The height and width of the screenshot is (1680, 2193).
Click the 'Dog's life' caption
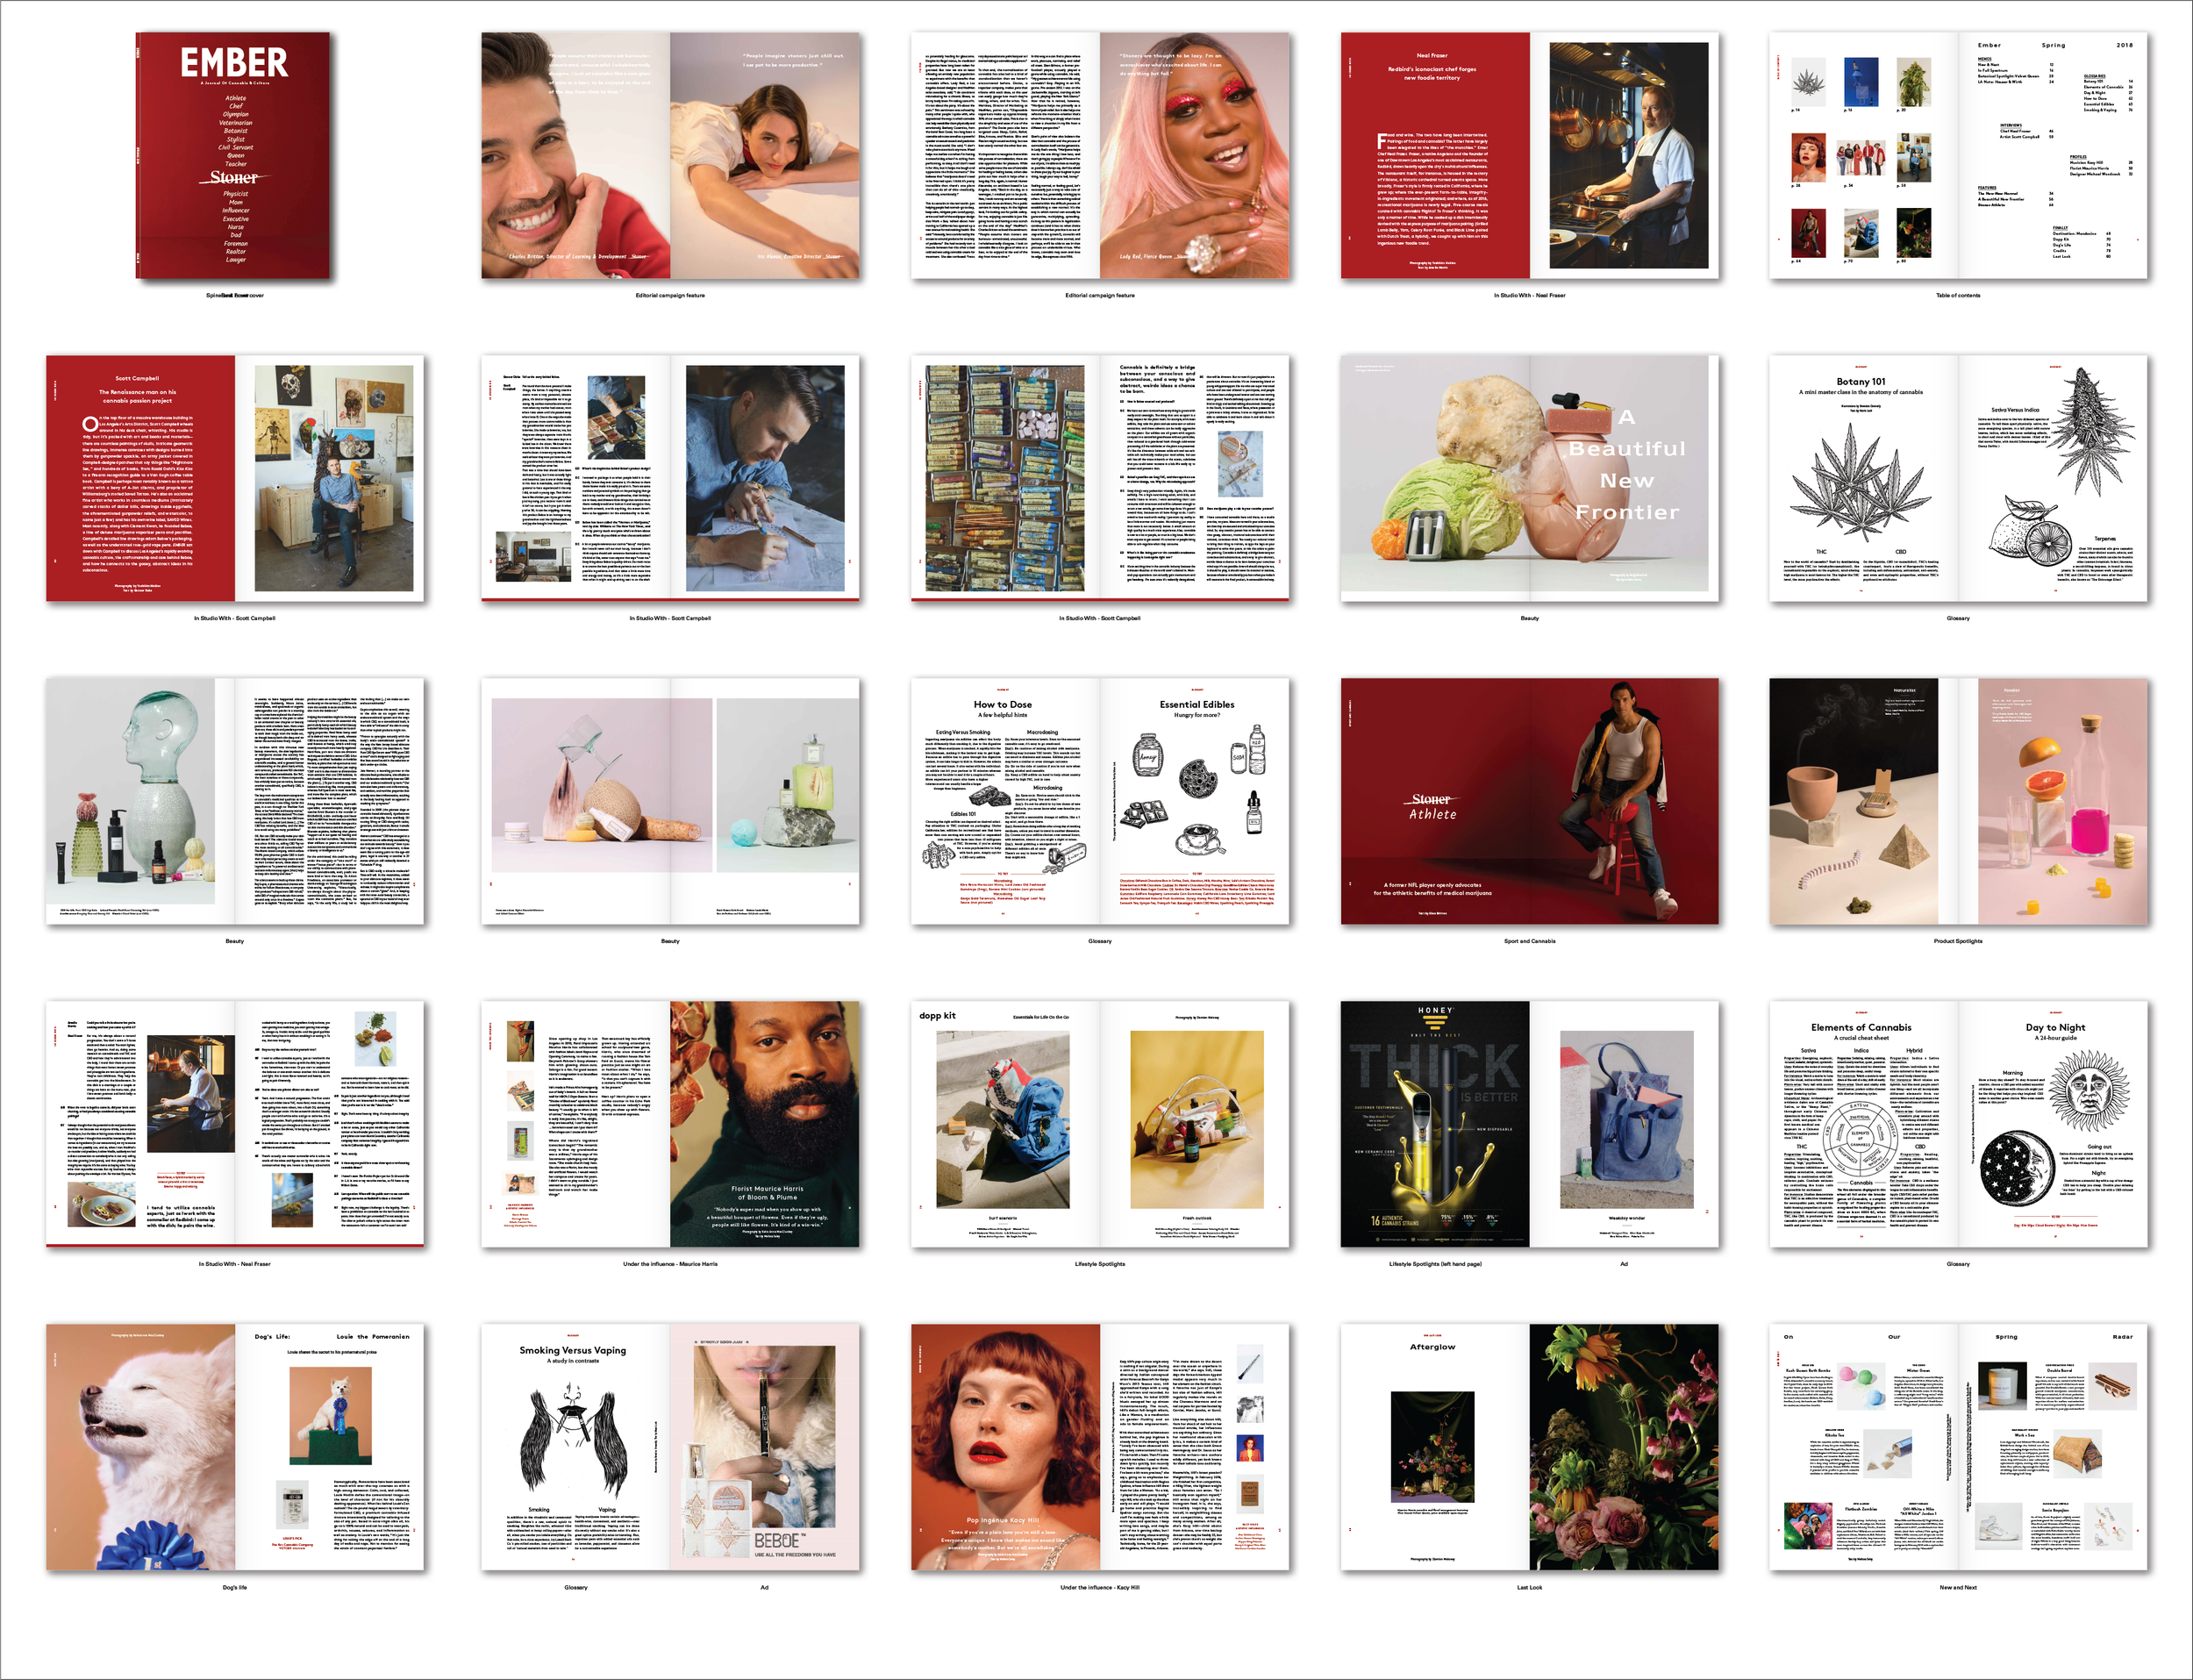(235, 1587)
